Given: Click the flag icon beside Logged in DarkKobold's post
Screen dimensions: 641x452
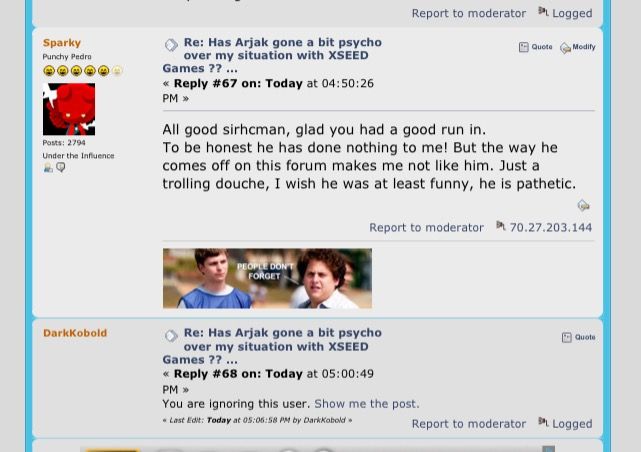Looking at the screenshot, I should [x=543, y=421].
